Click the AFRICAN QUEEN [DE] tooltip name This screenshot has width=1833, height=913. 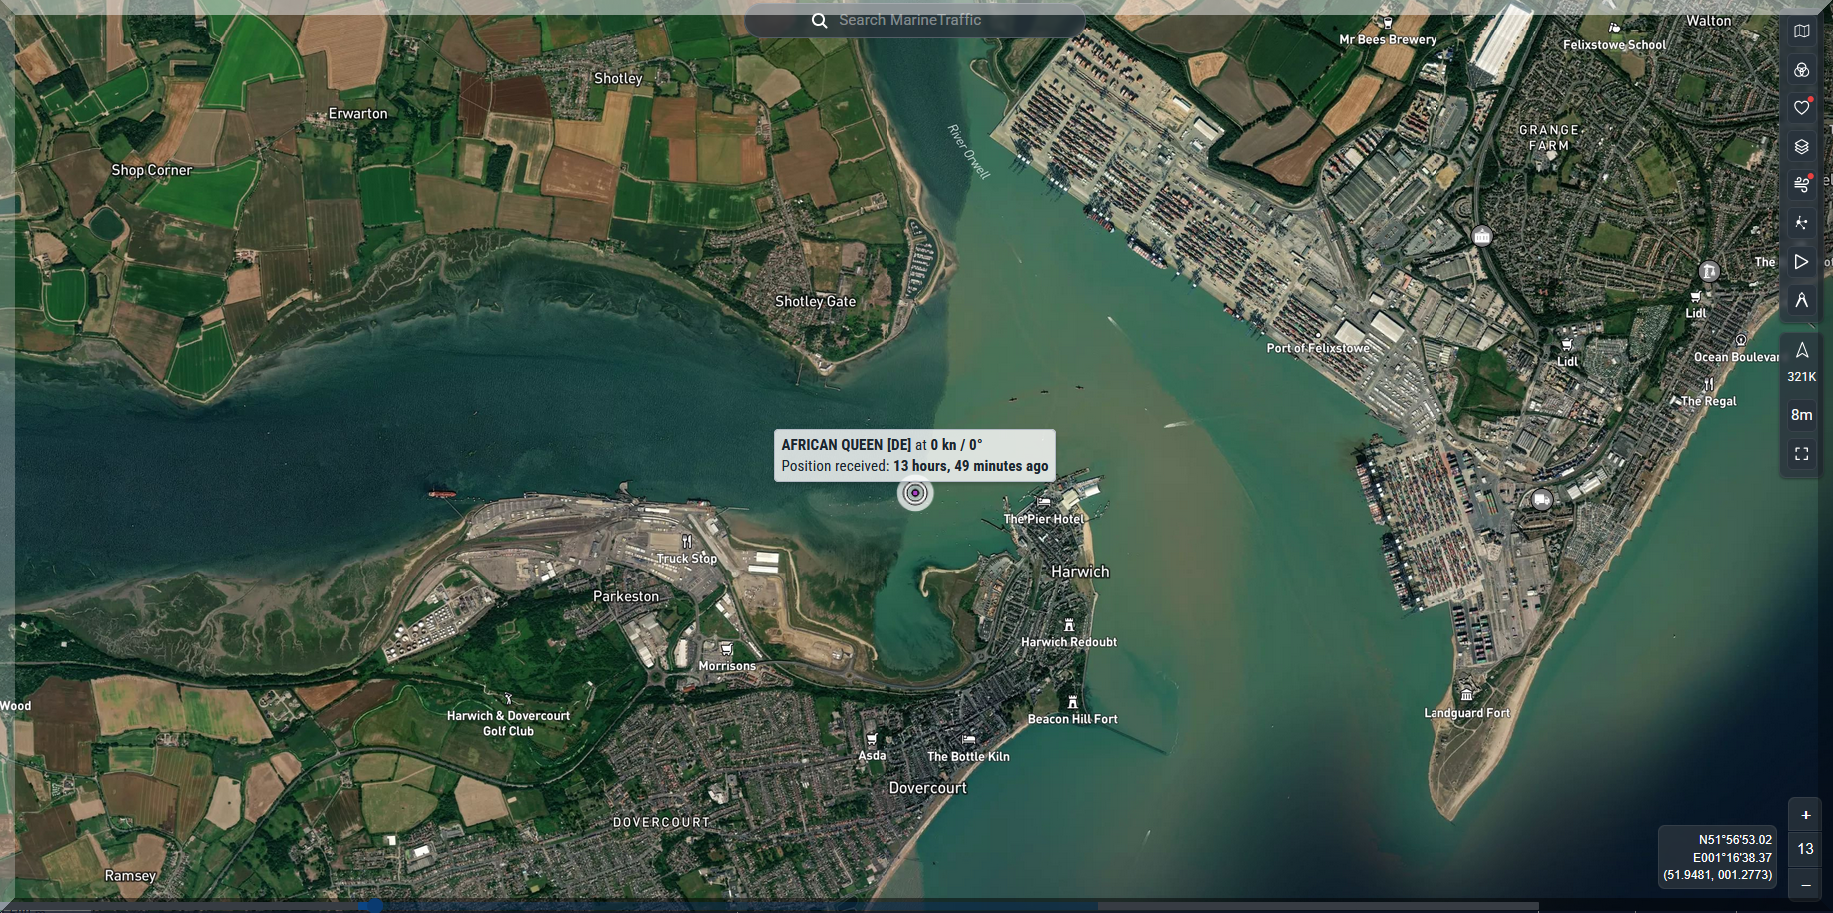tap(845, 445)
